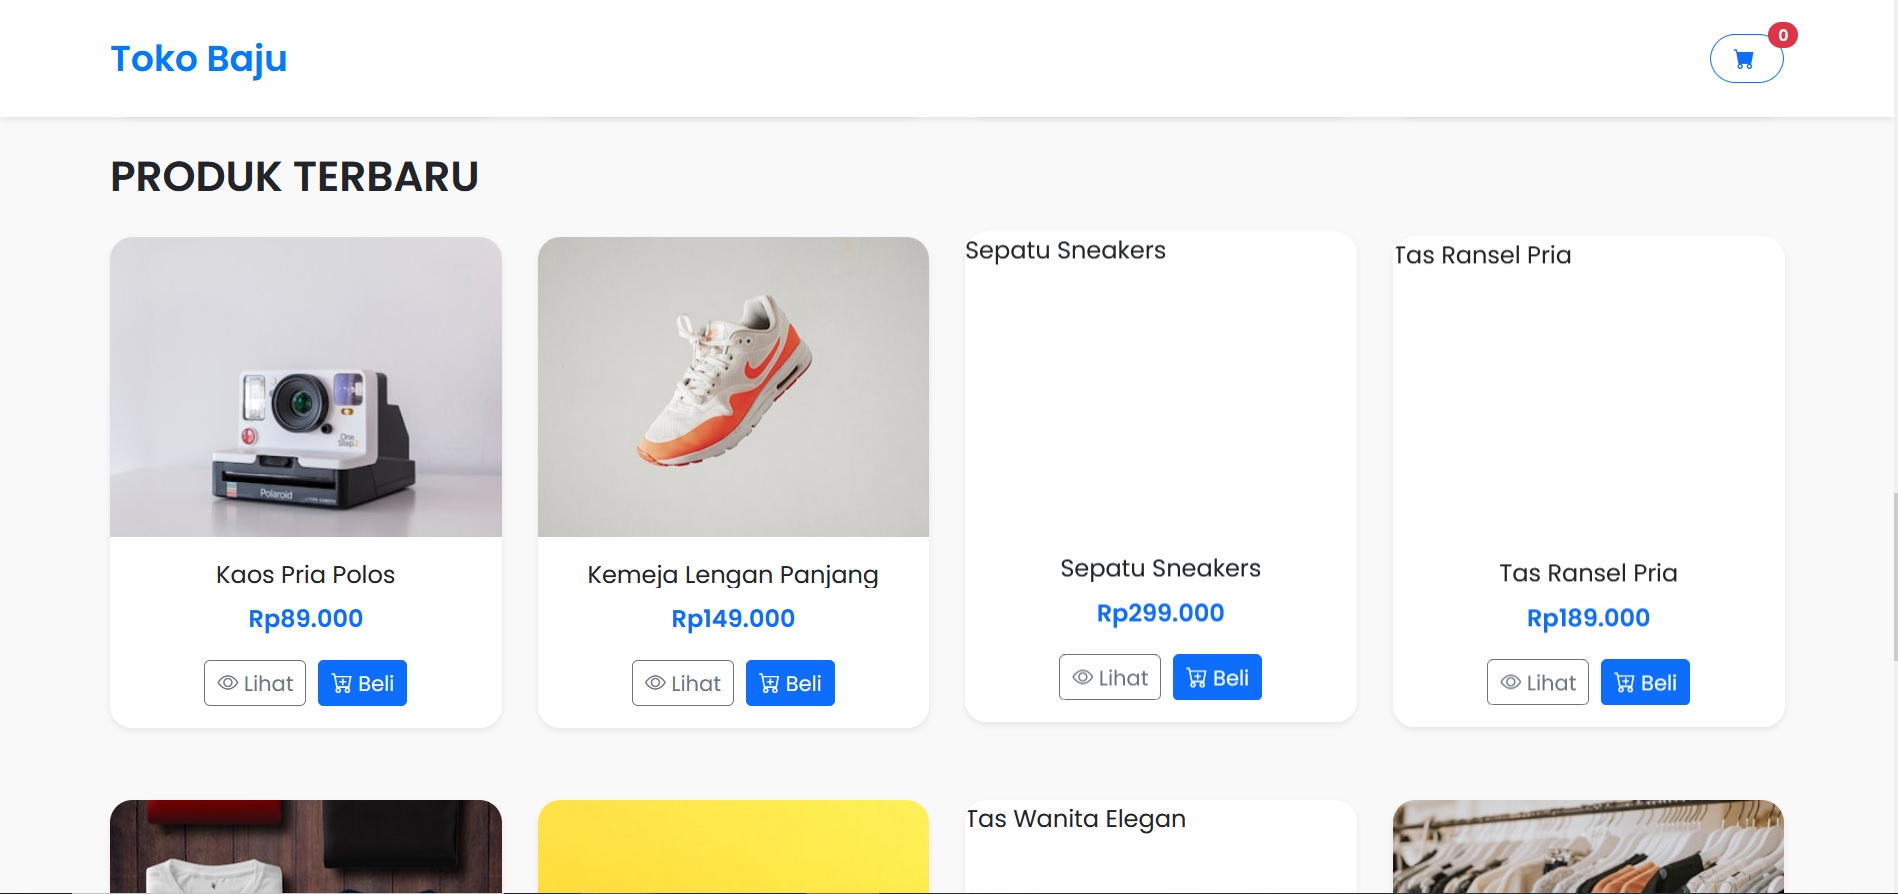Click the Rp299.000 price text
Screen dimensions: 1898x894
[1160, 613]
